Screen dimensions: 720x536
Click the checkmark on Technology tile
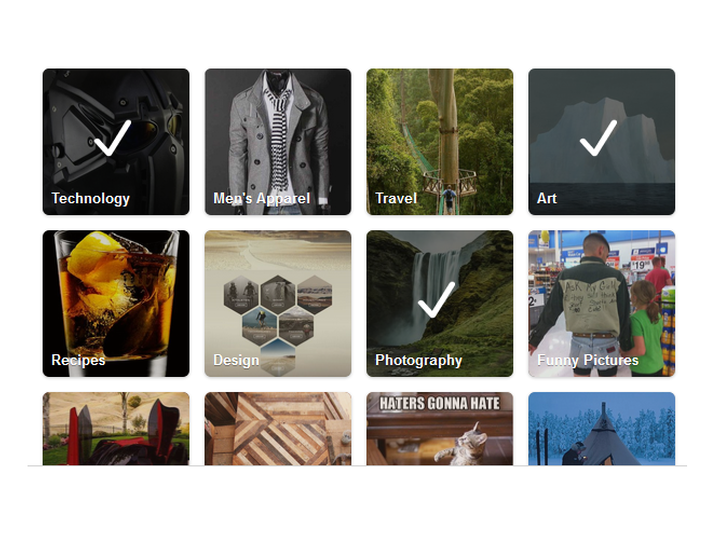point(112,138)
